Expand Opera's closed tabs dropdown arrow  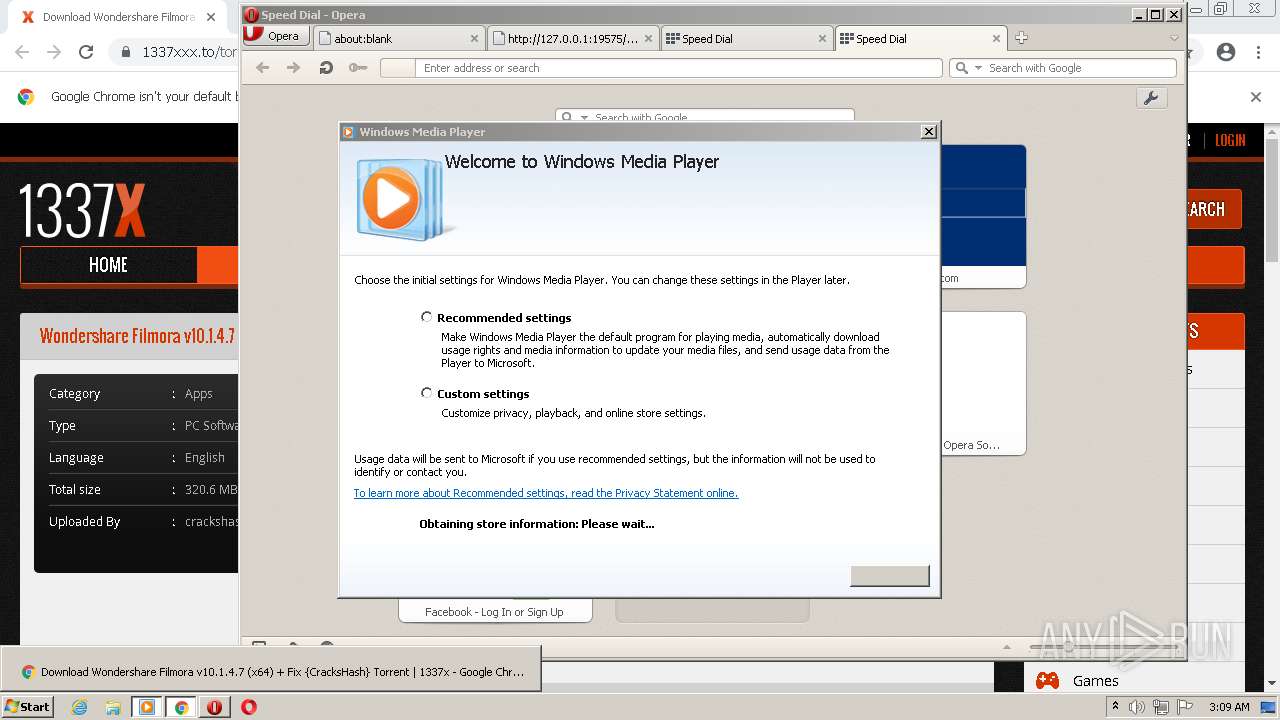[1175, 38]
